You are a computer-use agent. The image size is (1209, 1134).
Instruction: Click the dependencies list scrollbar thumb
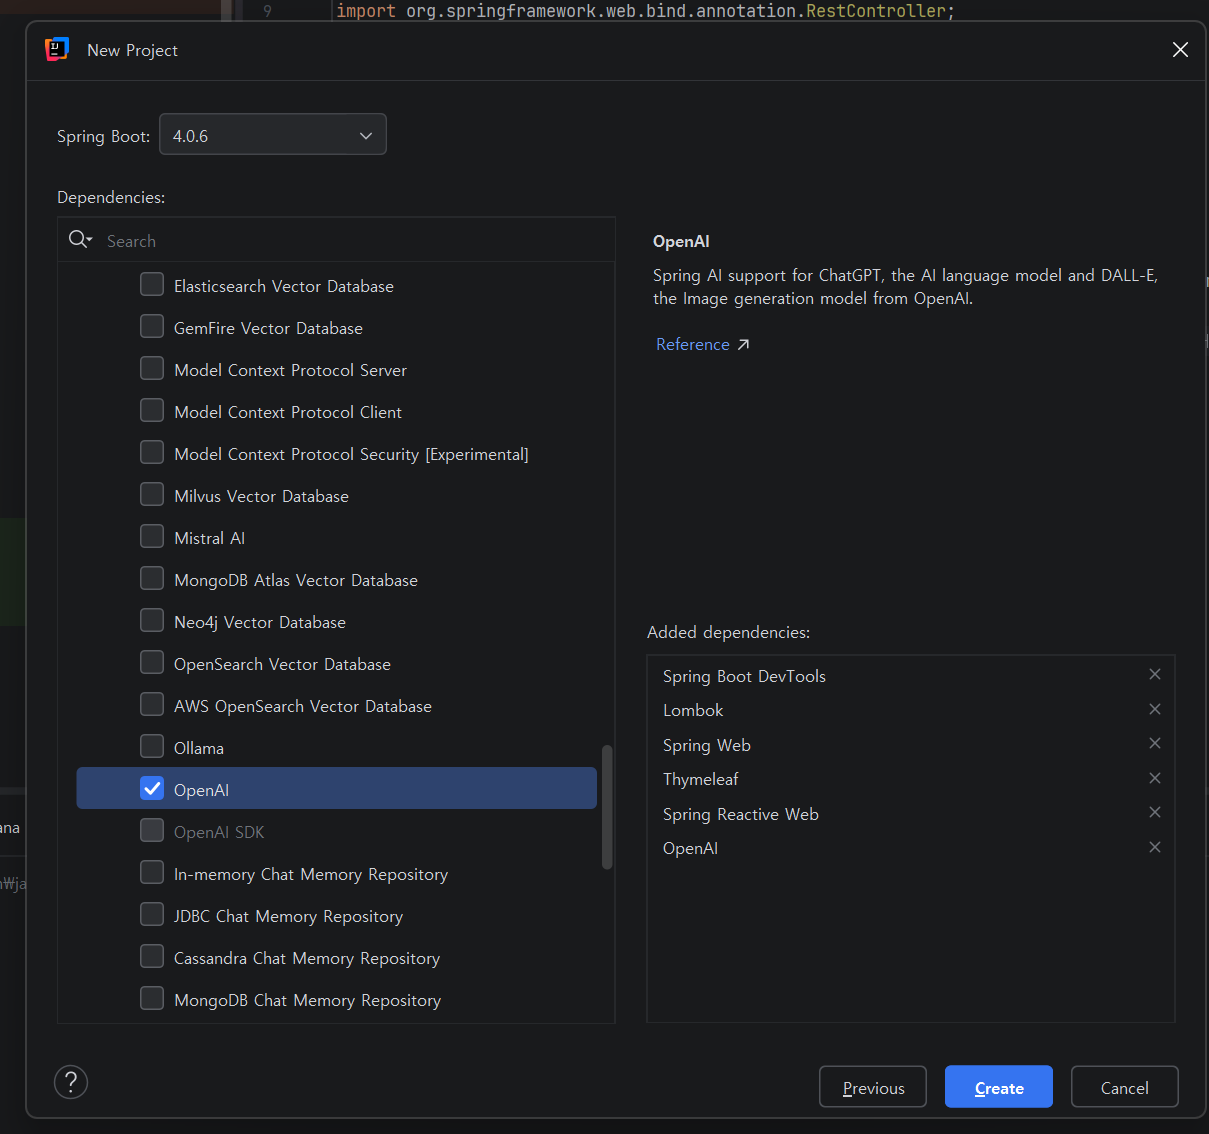(x=607, y=807)
